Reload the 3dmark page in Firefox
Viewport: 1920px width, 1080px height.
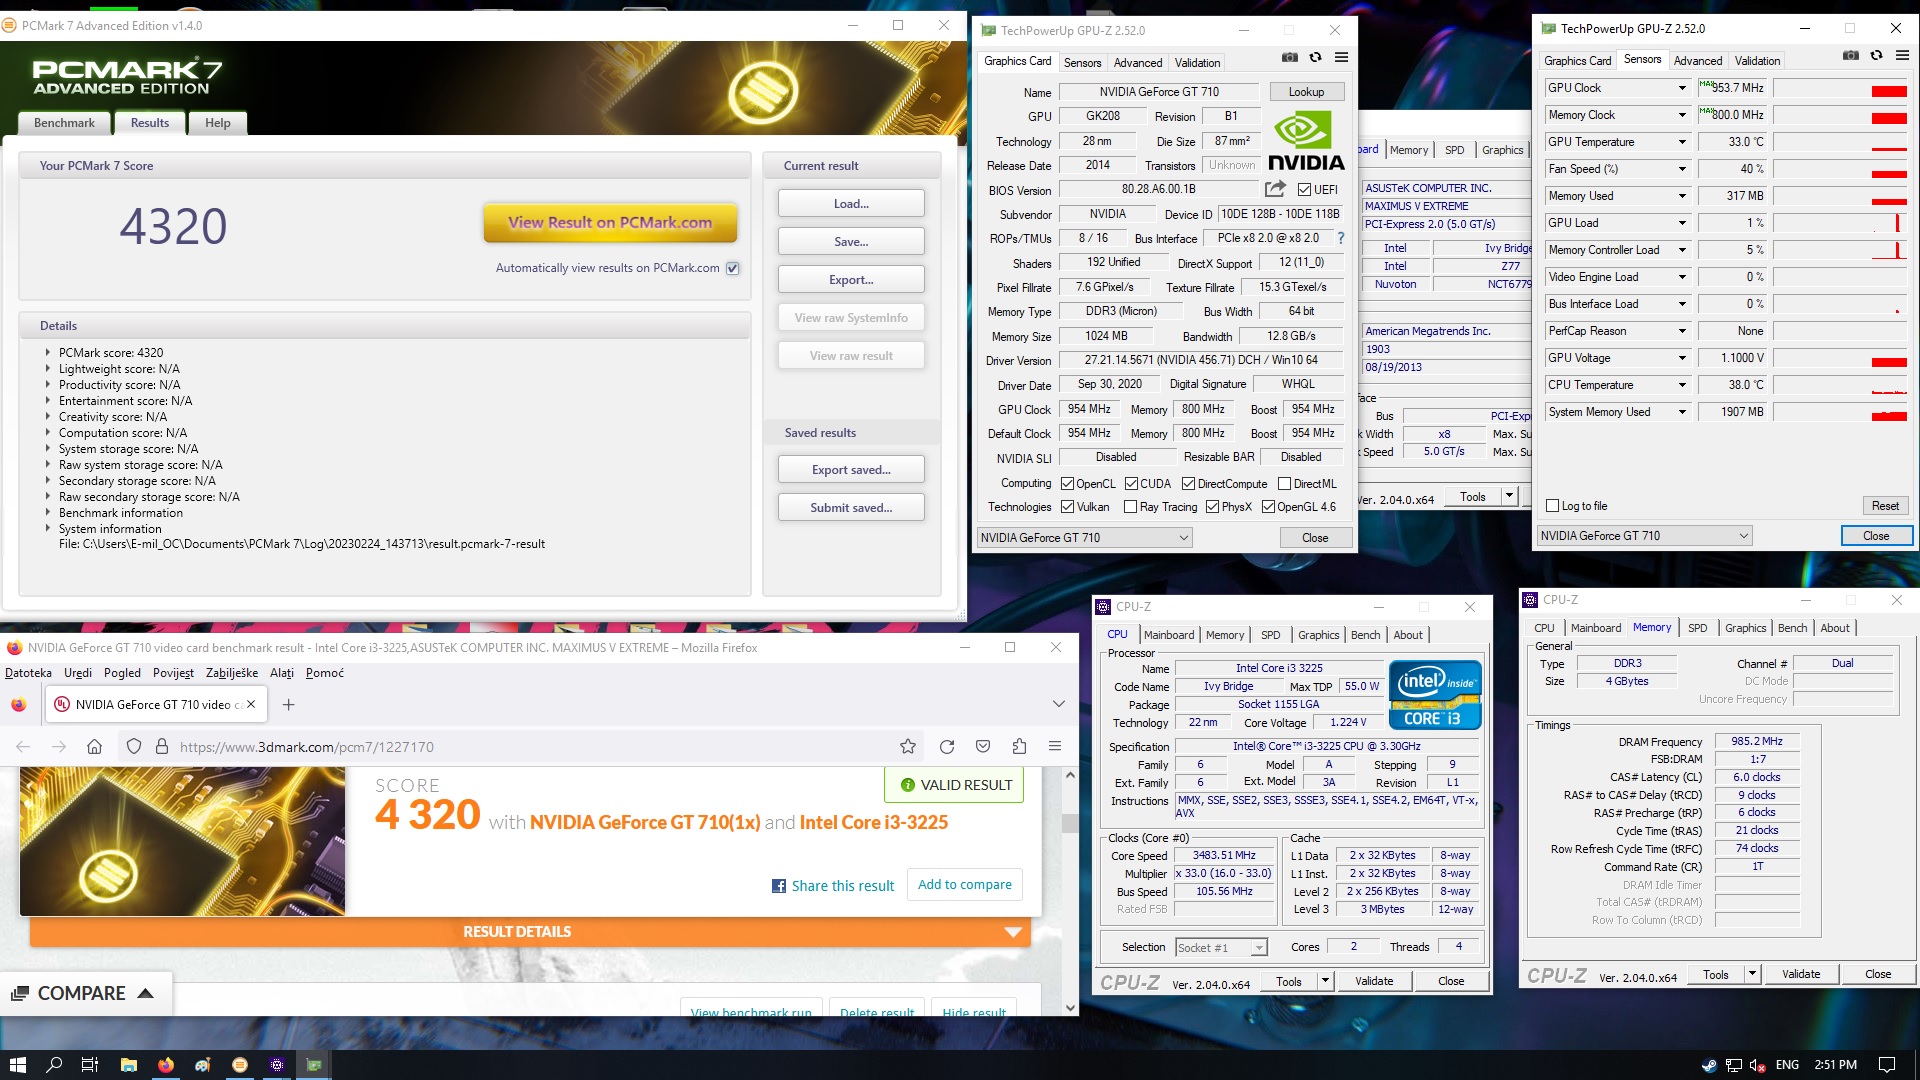[x=947, y=746]
